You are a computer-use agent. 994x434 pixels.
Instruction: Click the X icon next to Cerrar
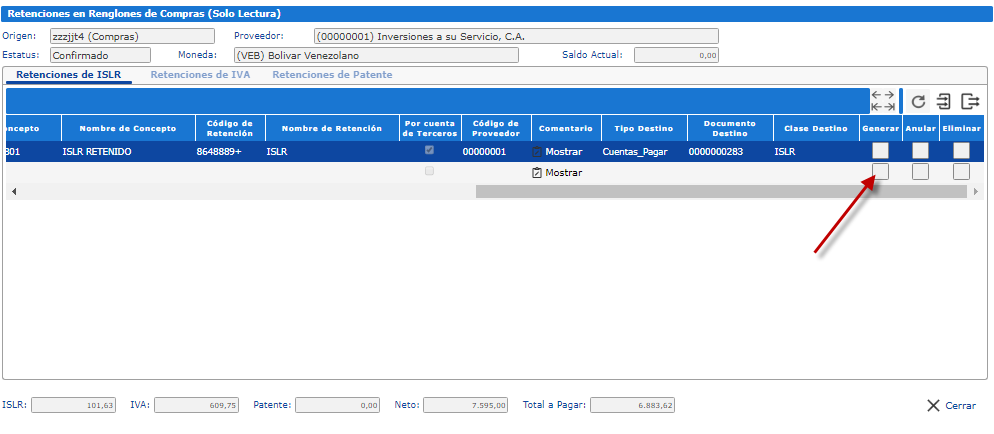tap(933, 405)
